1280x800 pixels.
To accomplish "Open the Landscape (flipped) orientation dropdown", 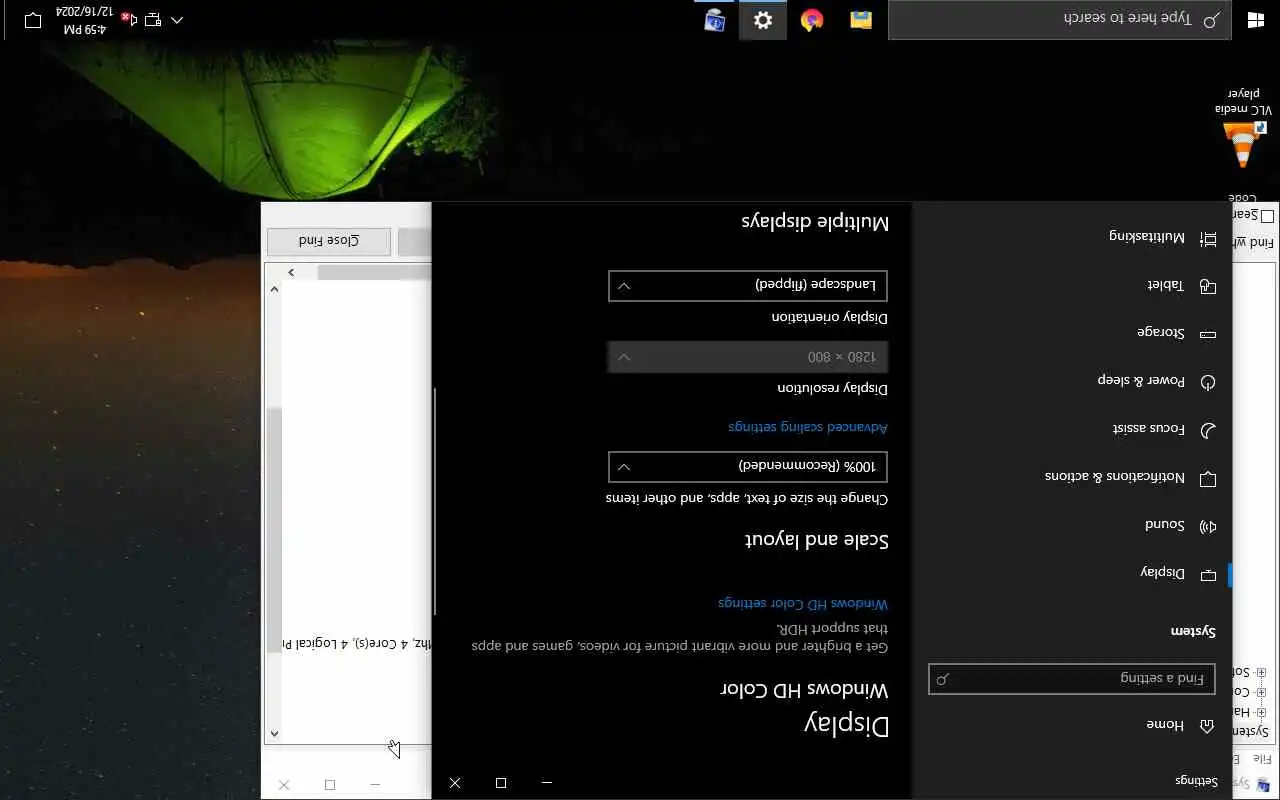I will (x=748, y=285).
